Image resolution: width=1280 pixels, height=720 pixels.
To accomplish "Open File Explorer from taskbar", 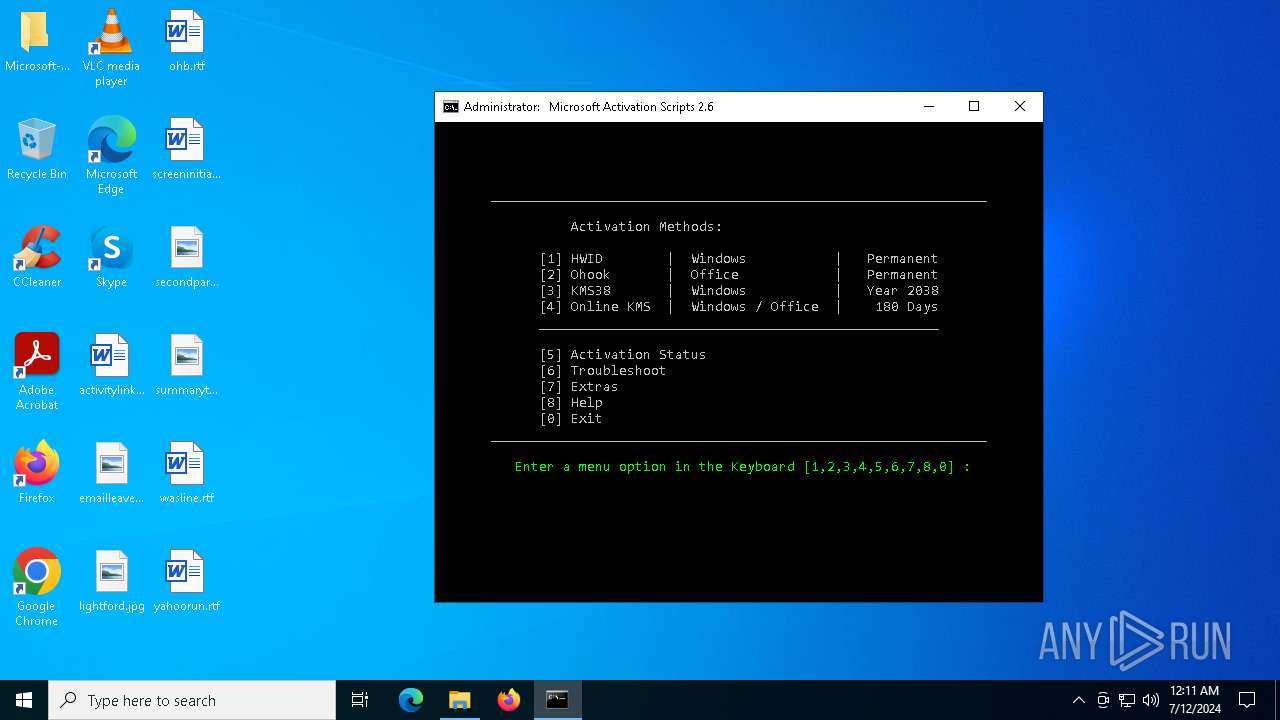I will [x=460, y=700].
